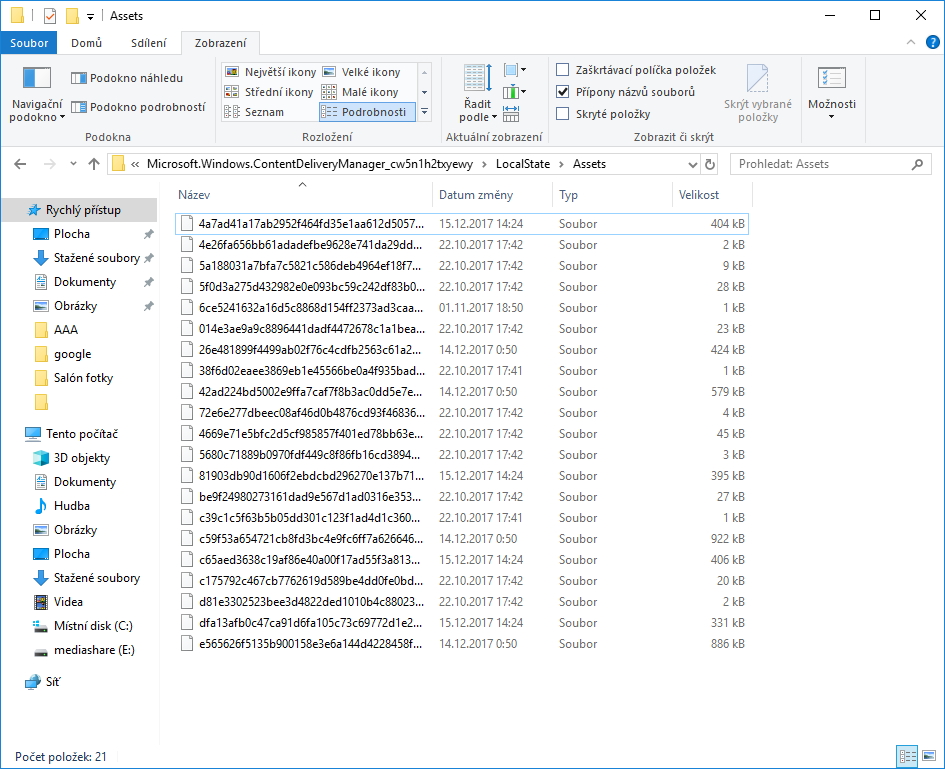The width and height of the screenshot is (945, 769).
Task: Switch to large thumbnails view in status bar
Action: pos(929,756)
